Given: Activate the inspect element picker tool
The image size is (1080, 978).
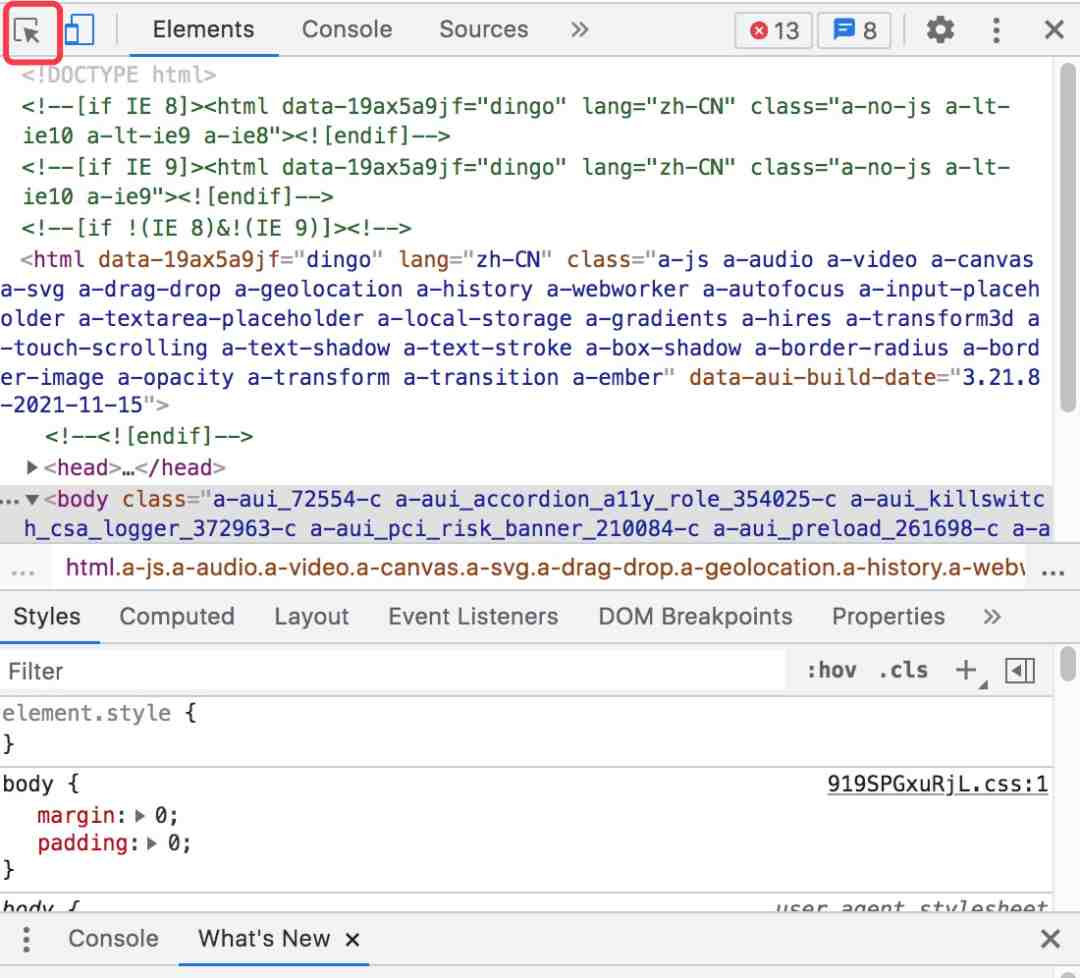Looking at the screenshot, I should (28, 32).
